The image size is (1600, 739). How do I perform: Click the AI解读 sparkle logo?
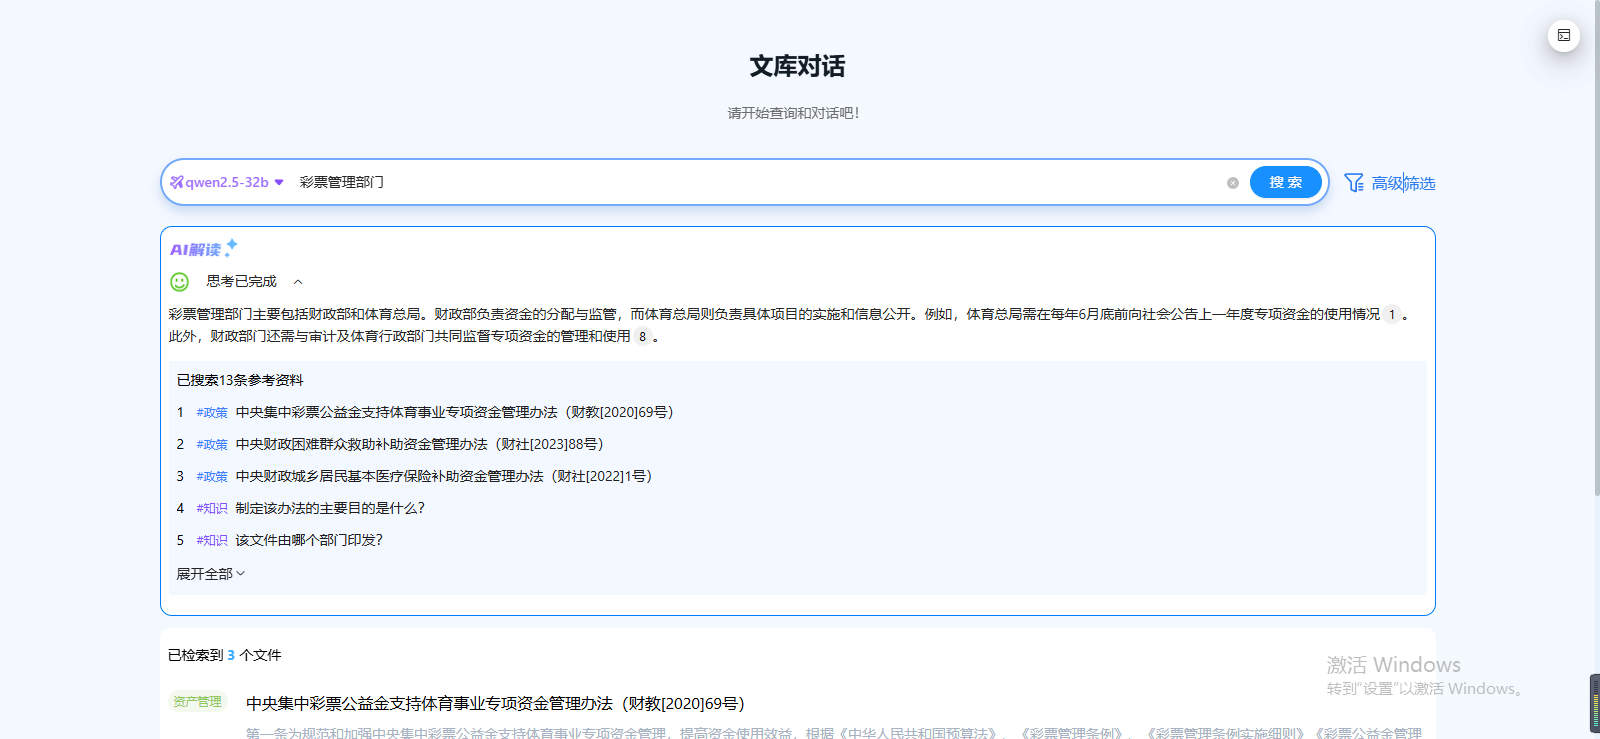[204, 249]
